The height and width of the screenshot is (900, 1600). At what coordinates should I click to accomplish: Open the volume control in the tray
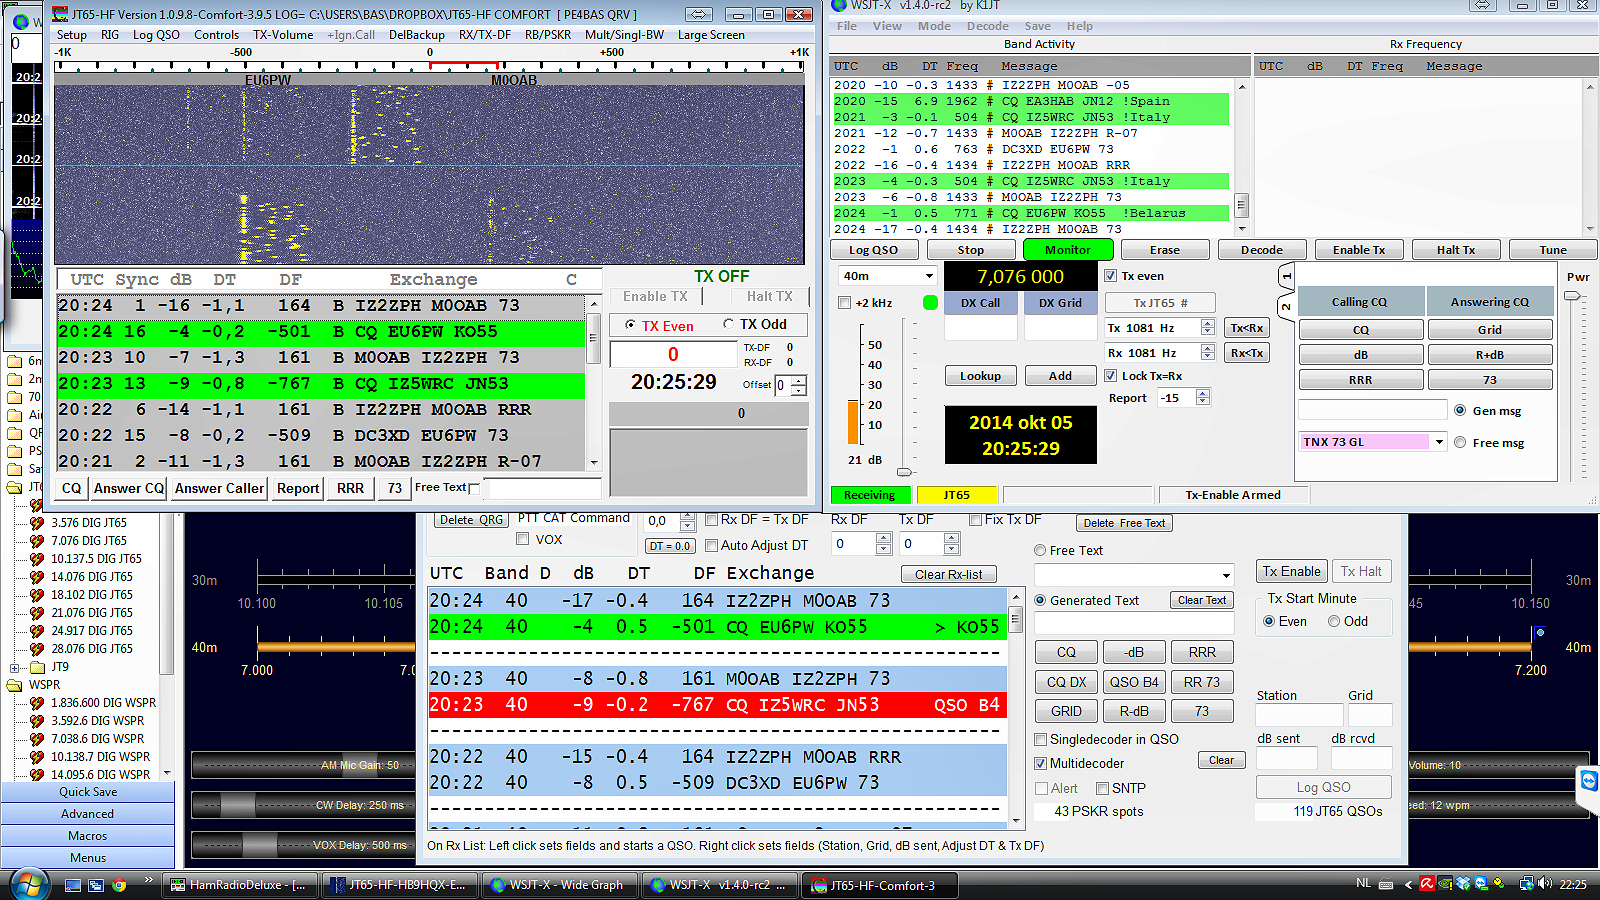(1543, 884)
